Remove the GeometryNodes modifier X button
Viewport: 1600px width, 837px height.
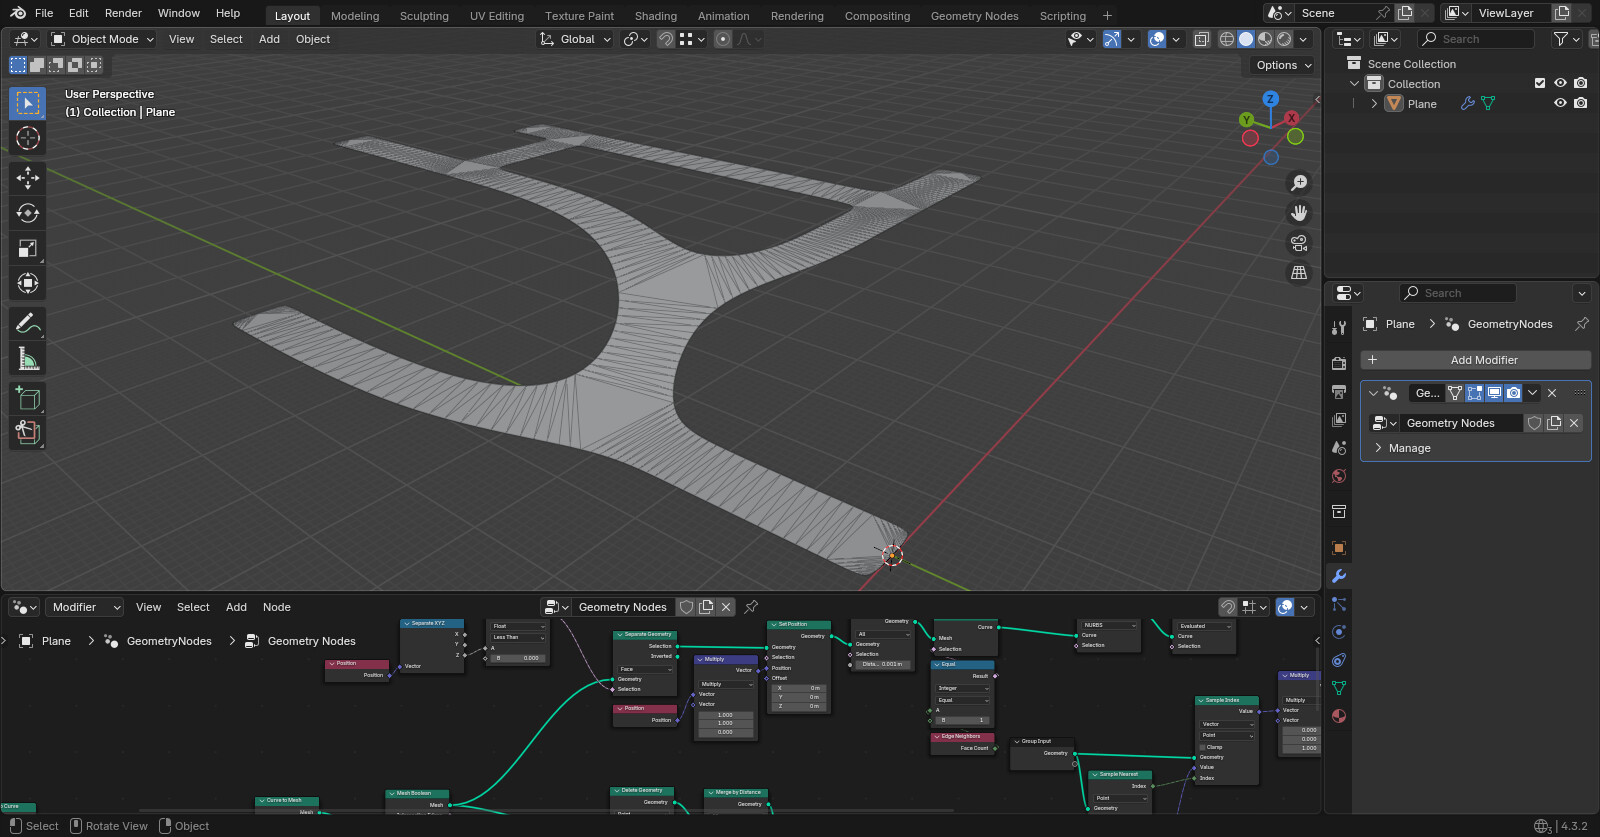click(x=1552, y=393)
